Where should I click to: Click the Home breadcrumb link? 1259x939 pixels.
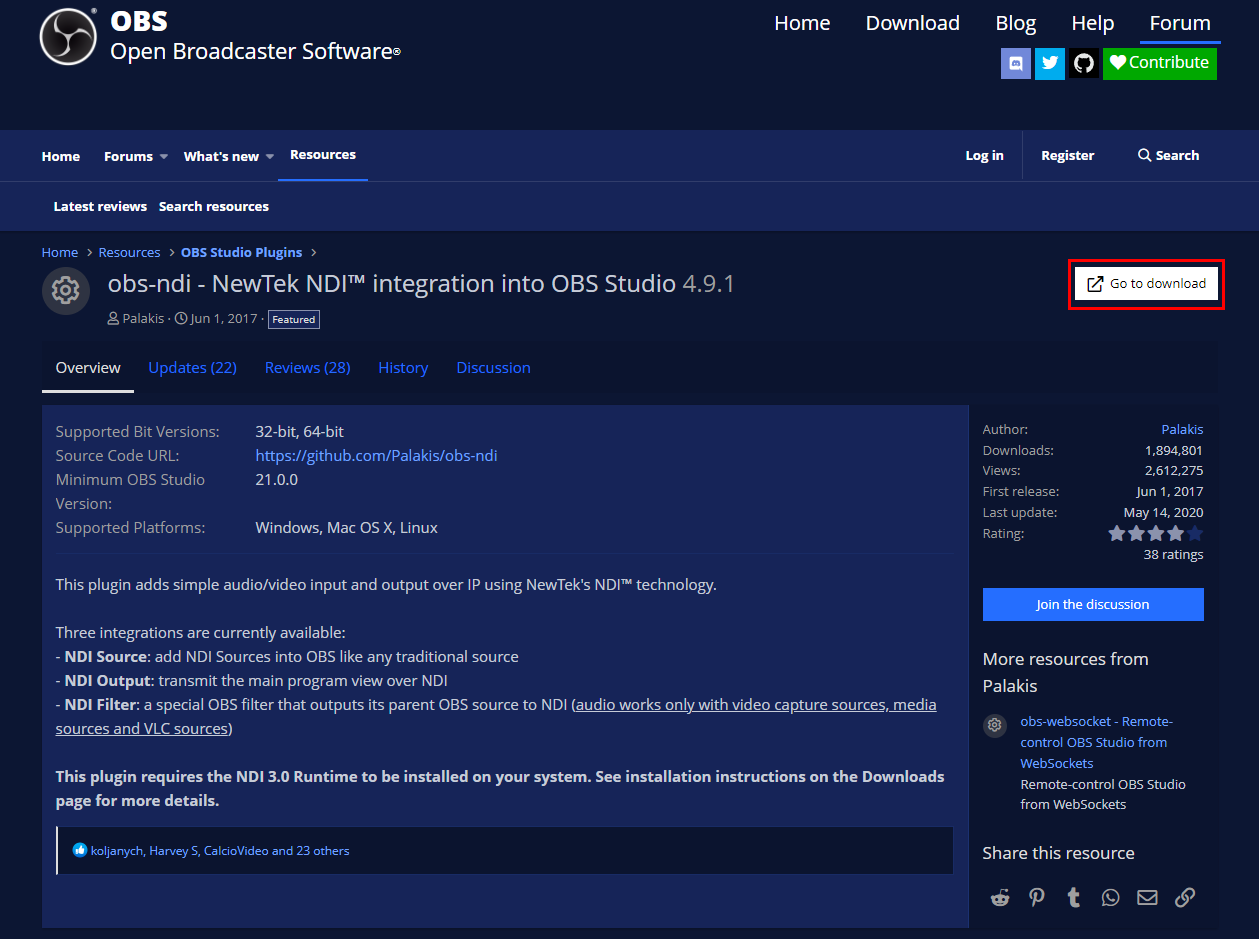click(x=60, y=252)
